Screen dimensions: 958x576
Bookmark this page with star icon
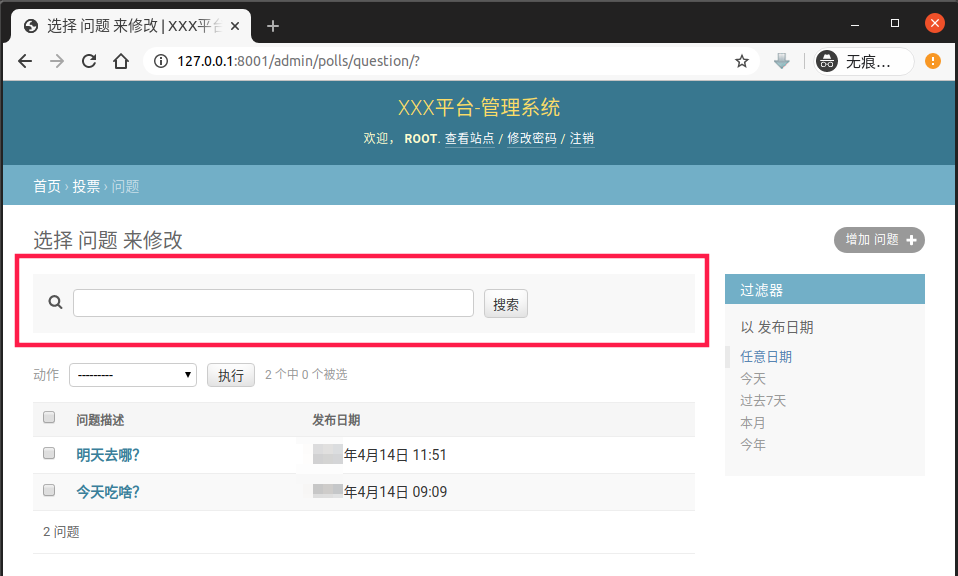click(742, 61)
